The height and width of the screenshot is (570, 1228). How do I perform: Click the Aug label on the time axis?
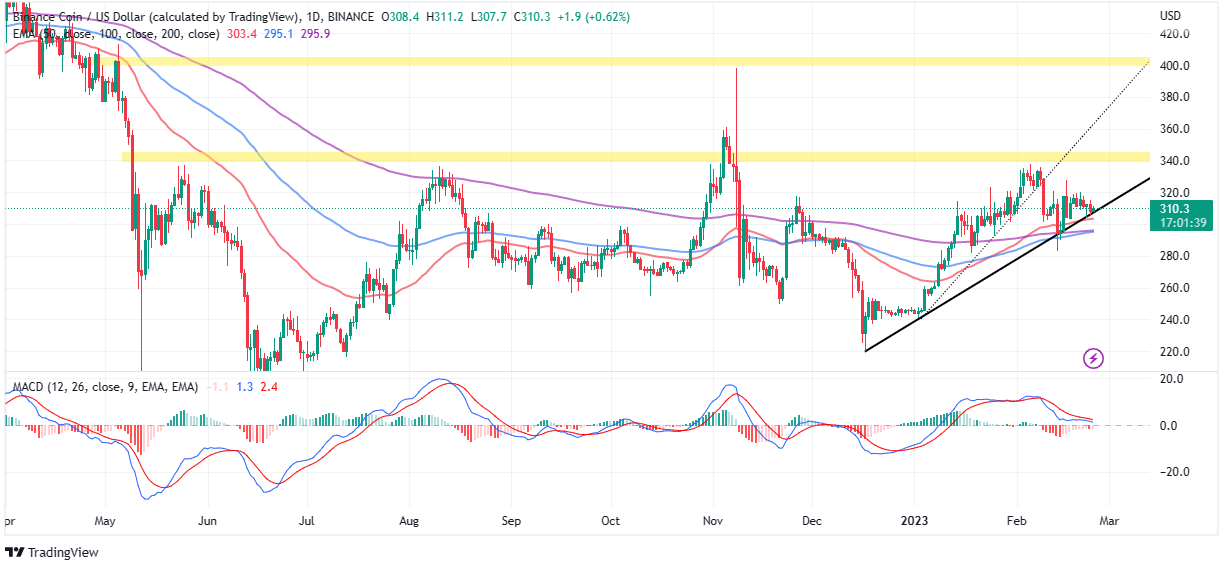408,521
